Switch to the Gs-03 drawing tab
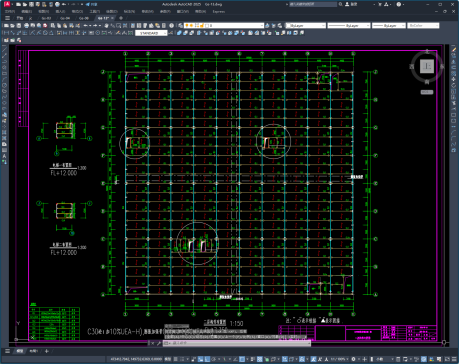 (x=46, y=18)
